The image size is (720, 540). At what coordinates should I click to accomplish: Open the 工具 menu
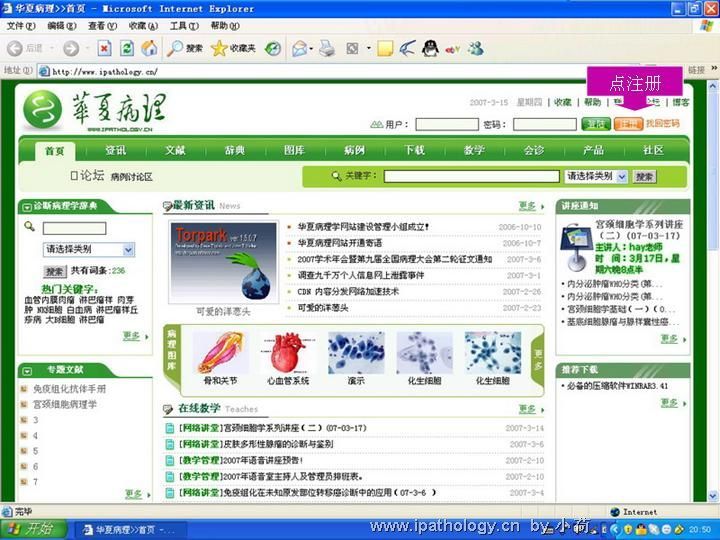point(184,26)
